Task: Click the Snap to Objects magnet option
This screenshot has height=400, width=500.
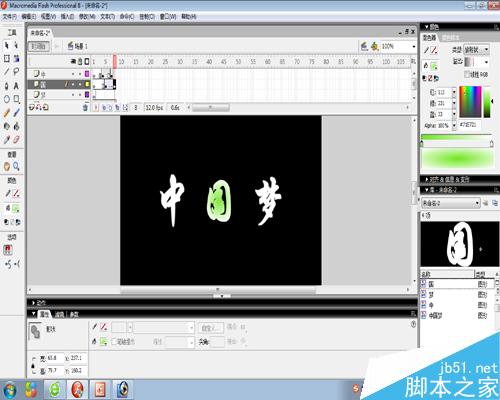Action: 8,250
